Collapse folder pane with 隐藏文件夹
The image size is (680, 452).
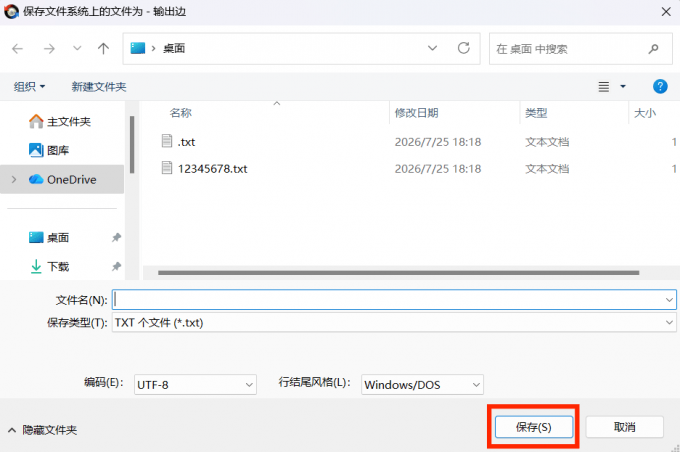(42, 430)
